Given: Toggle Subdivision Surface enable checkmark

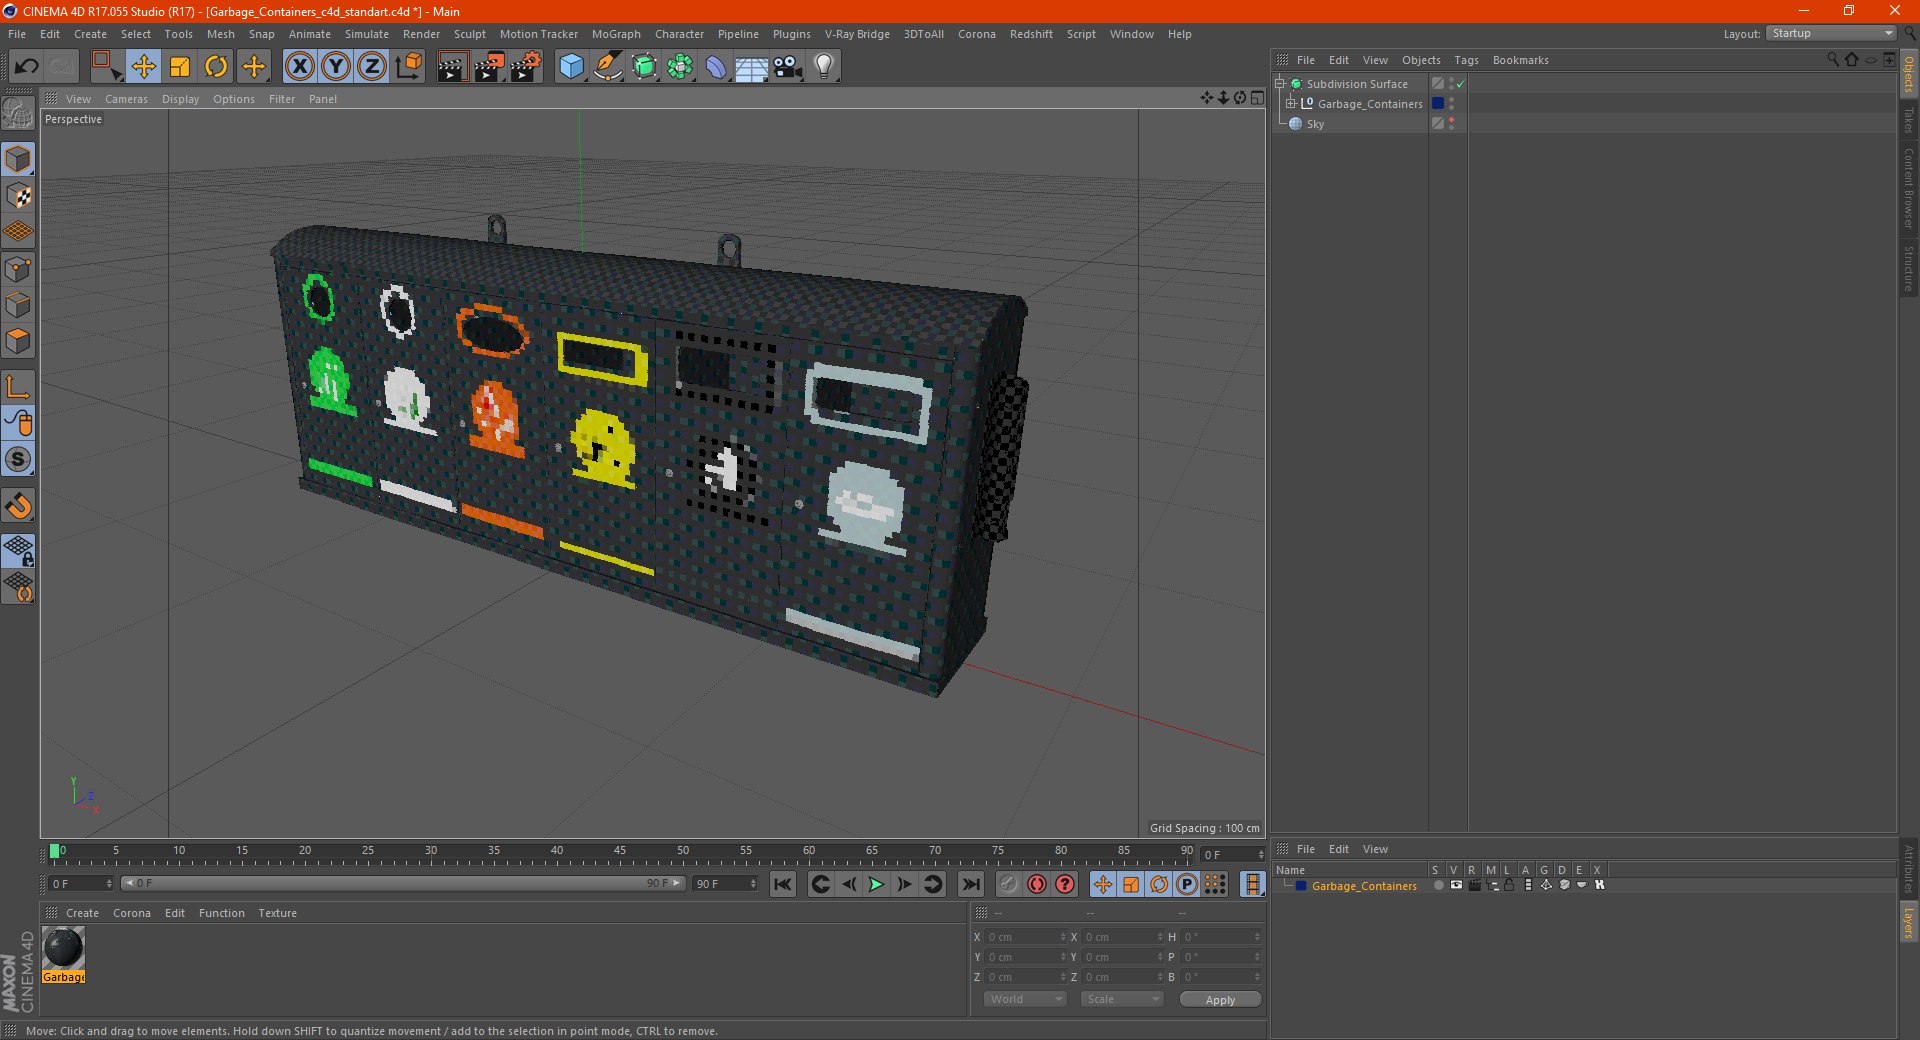Looking at the screenshot, I should [x=1461, y=84].
